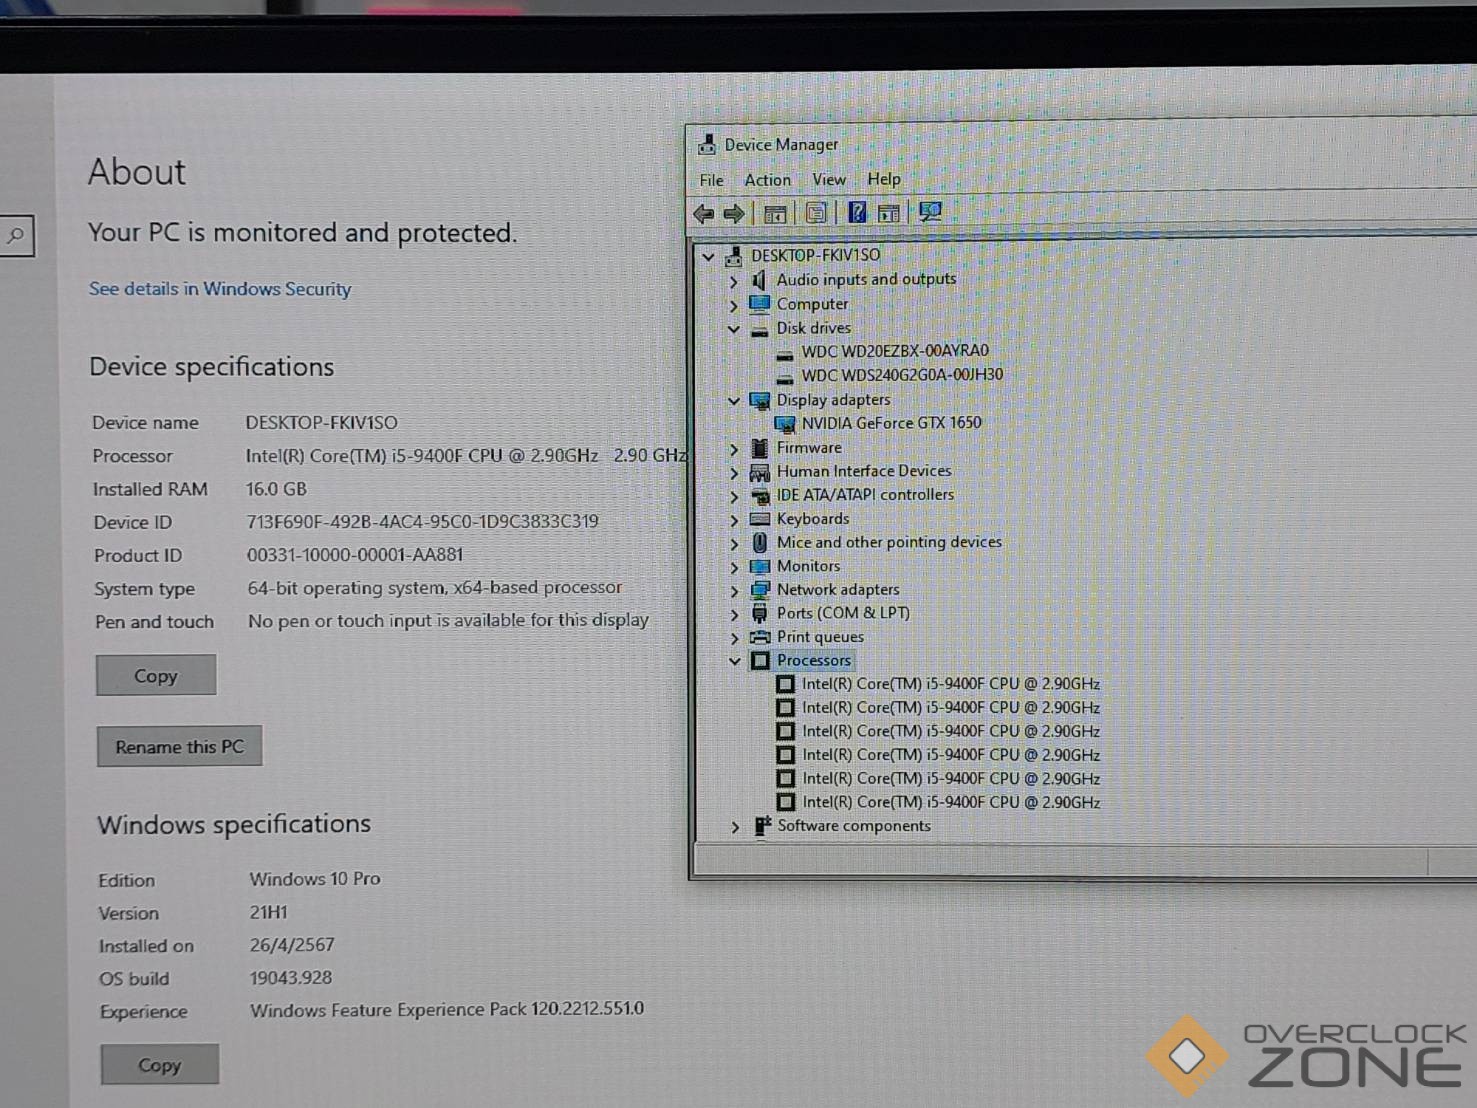Image resolution: width=1477 pixels, height=1108 pixels.
Task: Collapse the Disk drives node
Action: tap(734, 329)
